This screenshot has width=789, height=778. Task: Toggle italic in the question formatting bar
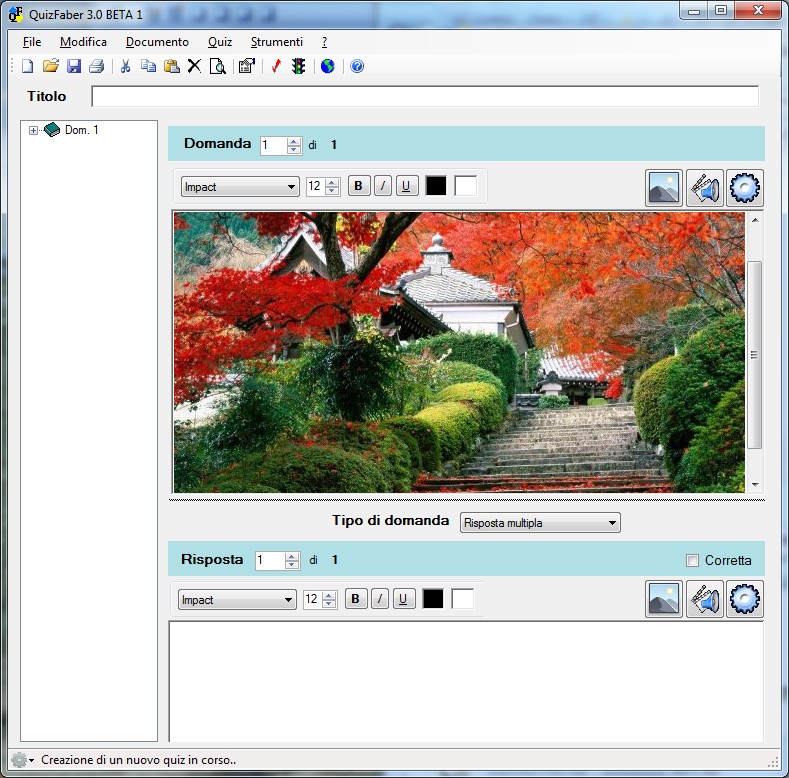[382, 186]
